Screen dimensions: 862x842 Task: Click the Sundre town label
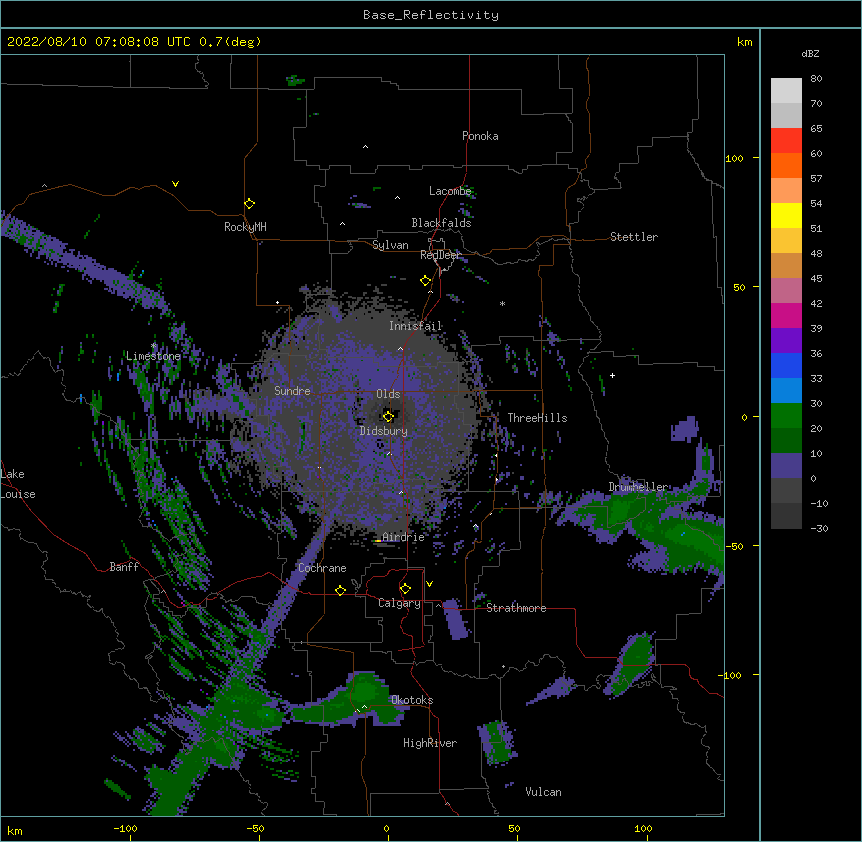coord(292,391)
